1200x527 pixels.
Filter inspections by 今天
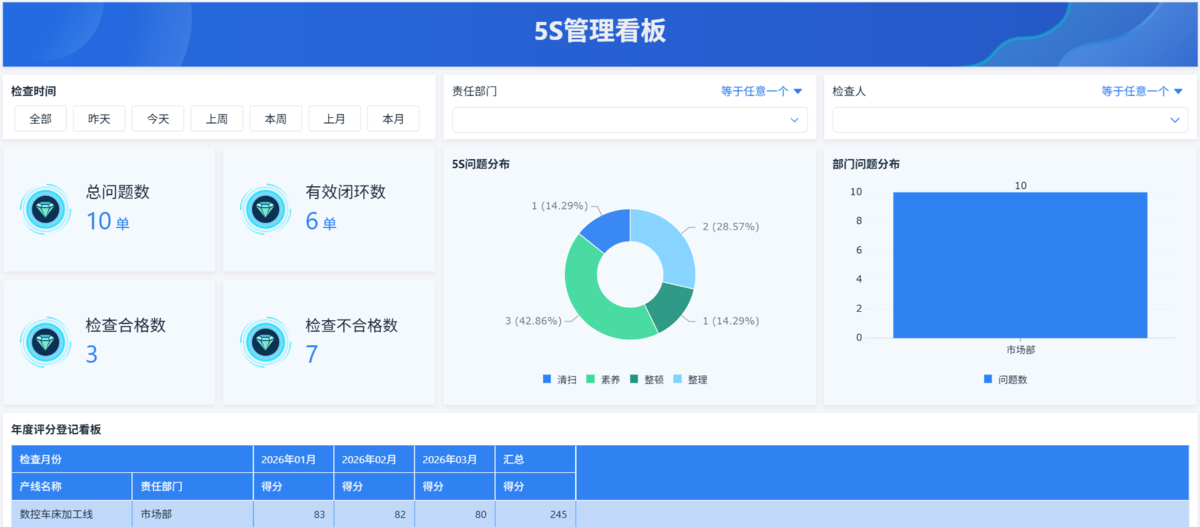[158, 119]
